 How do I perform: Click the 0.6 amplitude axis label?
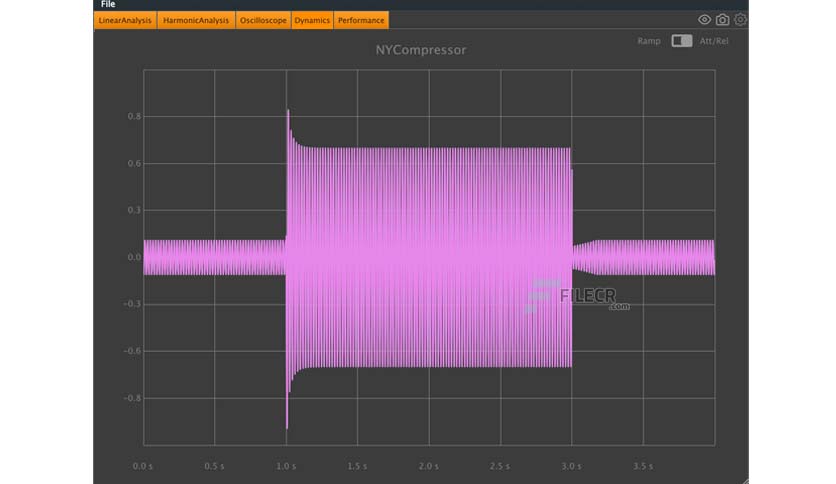click(x=134, y=163)
